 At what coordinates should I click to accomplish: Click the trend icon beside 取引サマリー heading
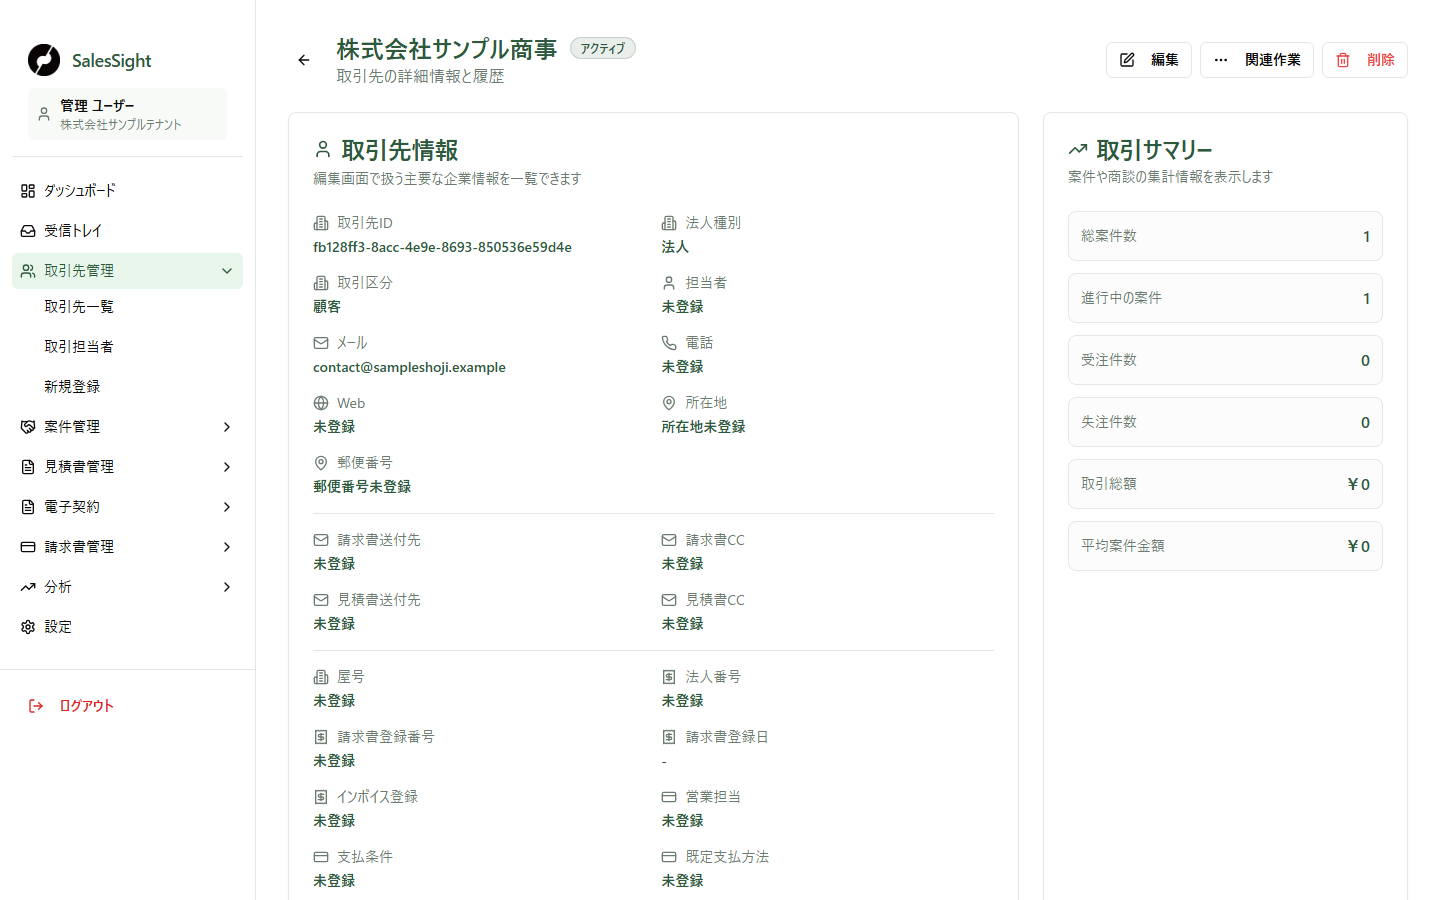pos(1077,150)
